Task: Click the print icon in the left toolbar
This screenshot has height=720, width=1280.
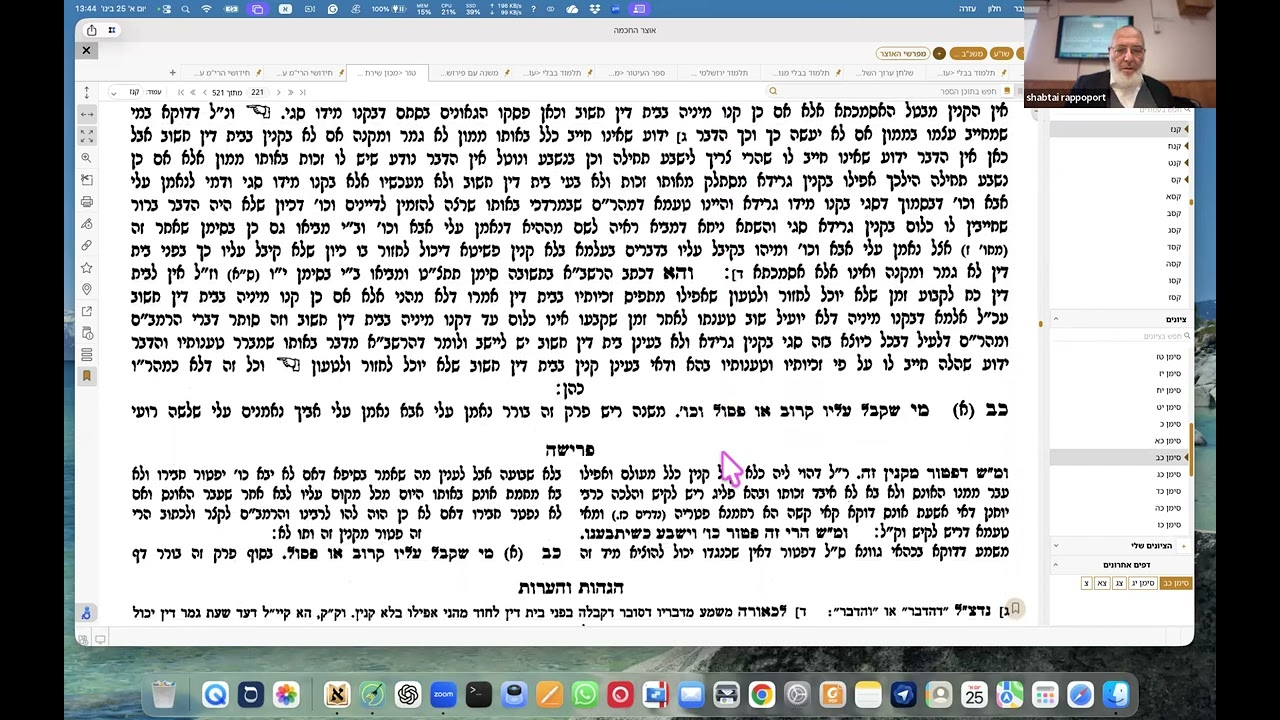Action: pyautogui.click(x=87, y=202)
